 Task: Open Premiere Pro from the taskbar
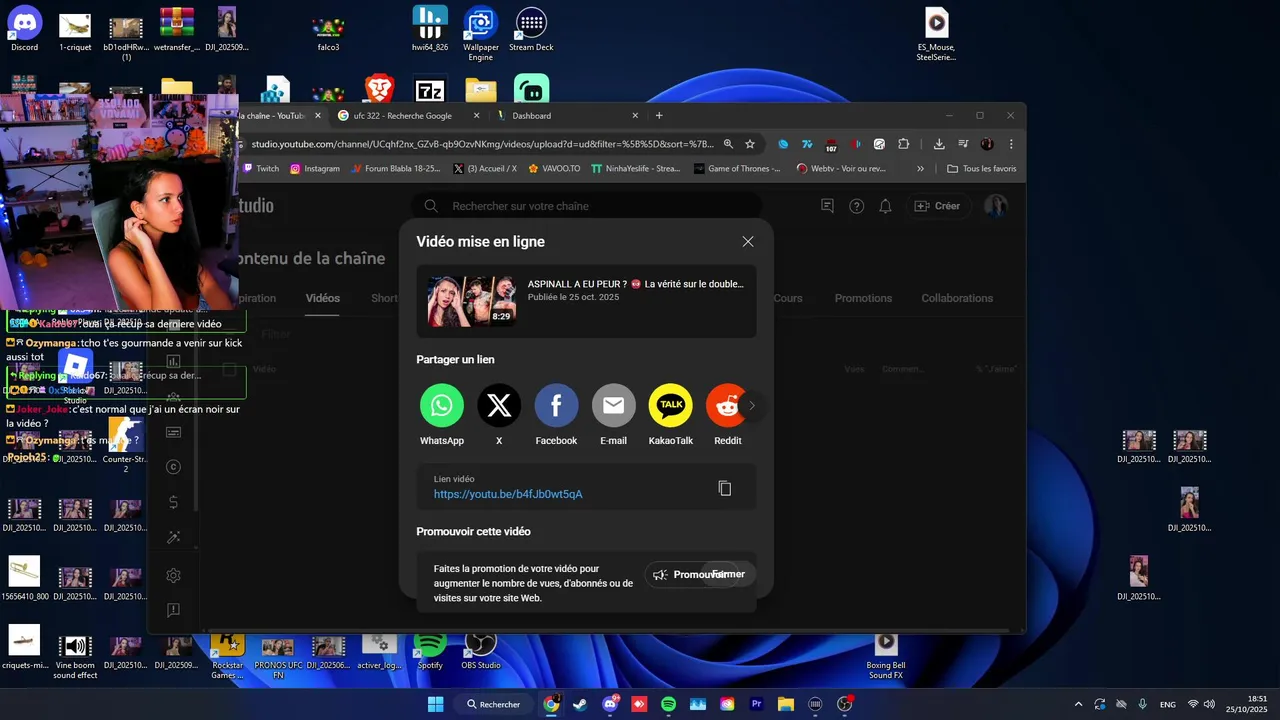coord(756,704)
